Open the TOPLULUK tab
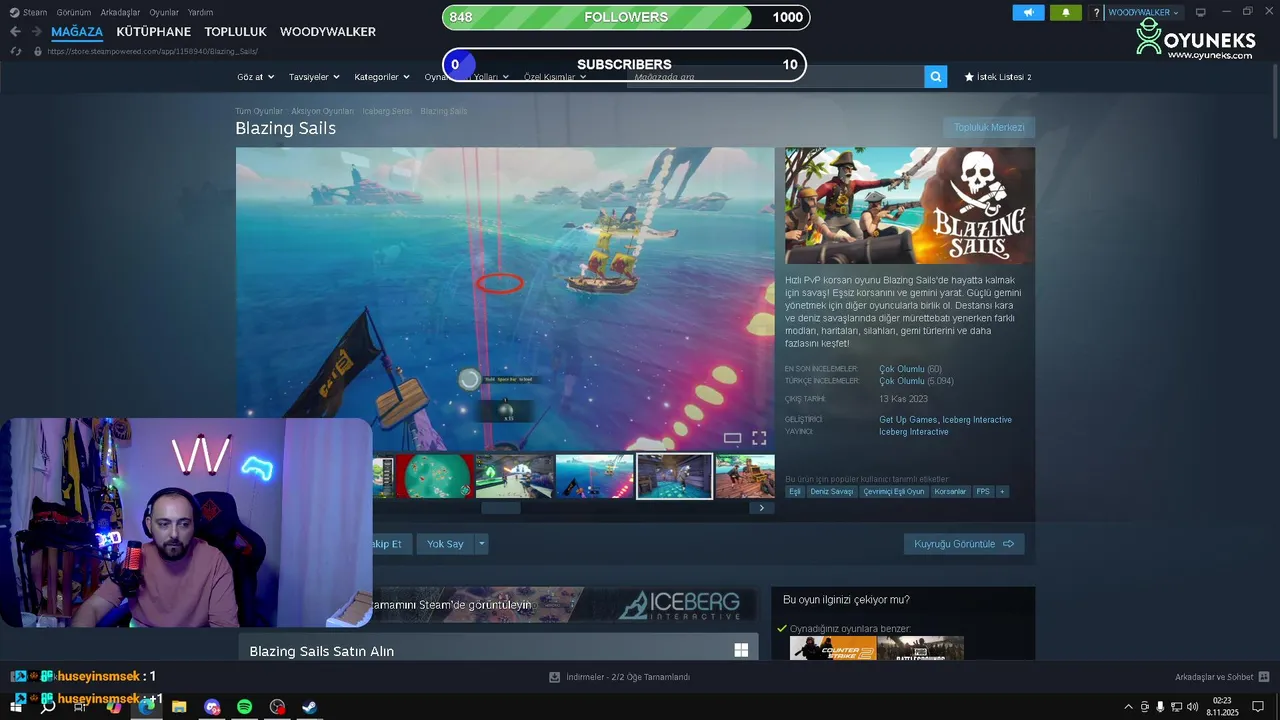Viewport: 1280px width, 720px height. pos(235,32)
